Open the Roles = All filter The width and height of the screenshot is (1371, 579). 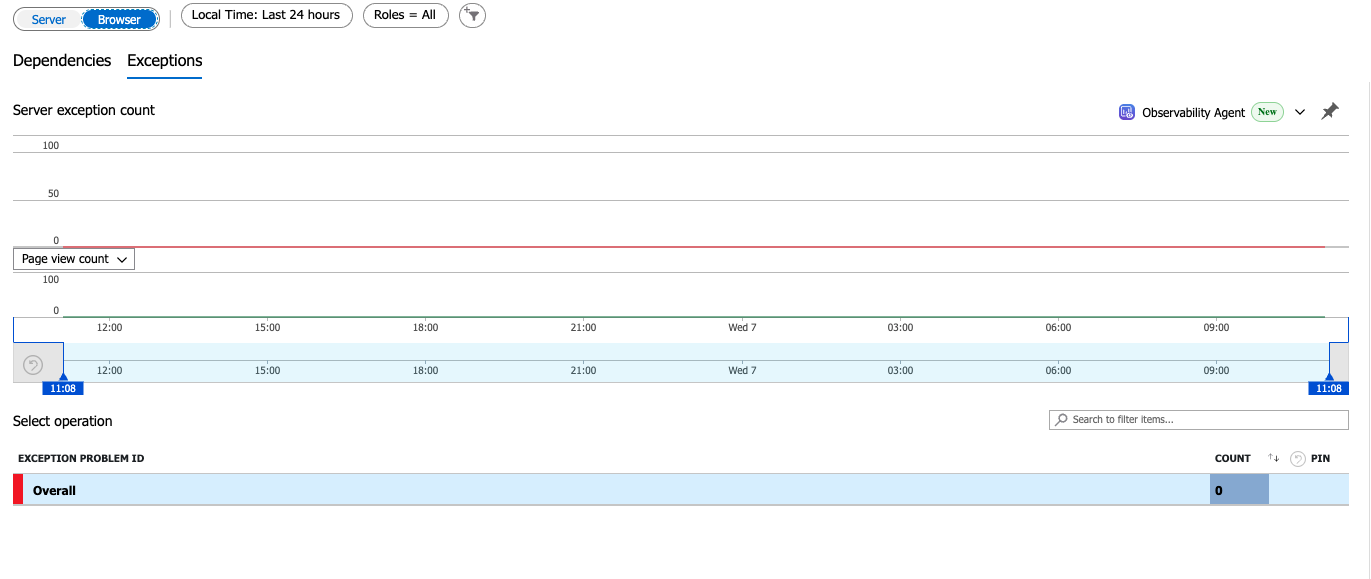[405, 15]
